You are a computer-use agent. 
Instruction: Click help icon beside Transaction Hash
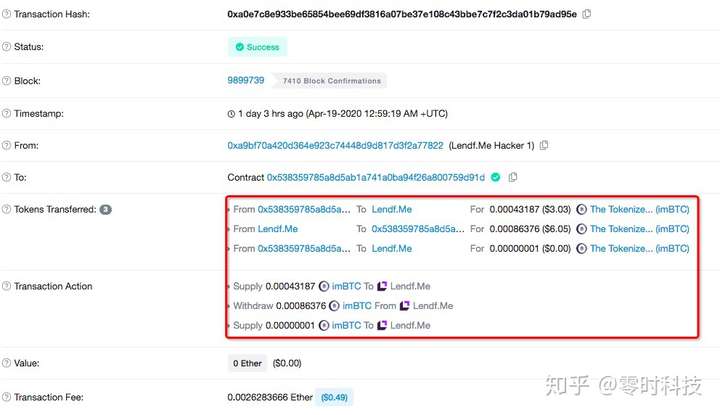tap(6, 14)
